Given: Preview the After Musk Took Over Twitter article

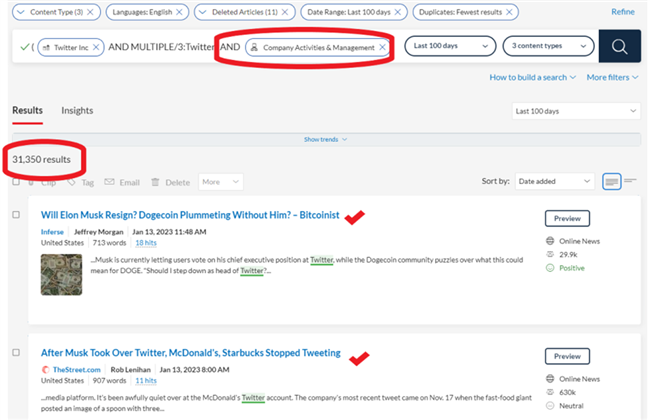Looking at the screenshot, I should [x=567, y=356].
